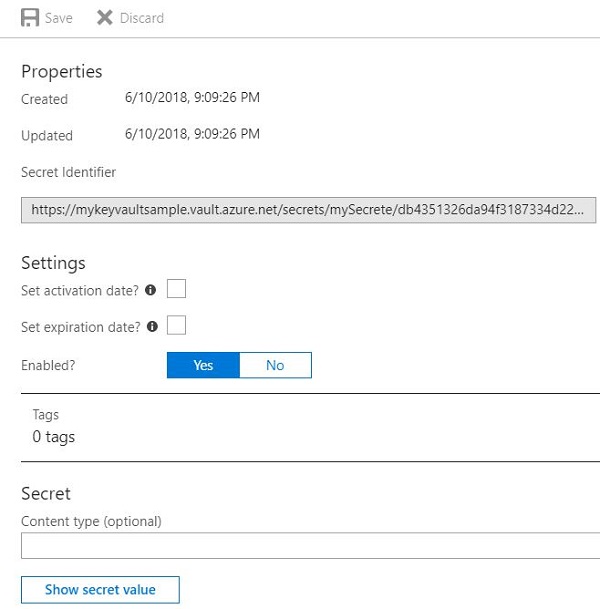
Task: Focus the Content type (optional) input
Action: [x=310, y=545]
